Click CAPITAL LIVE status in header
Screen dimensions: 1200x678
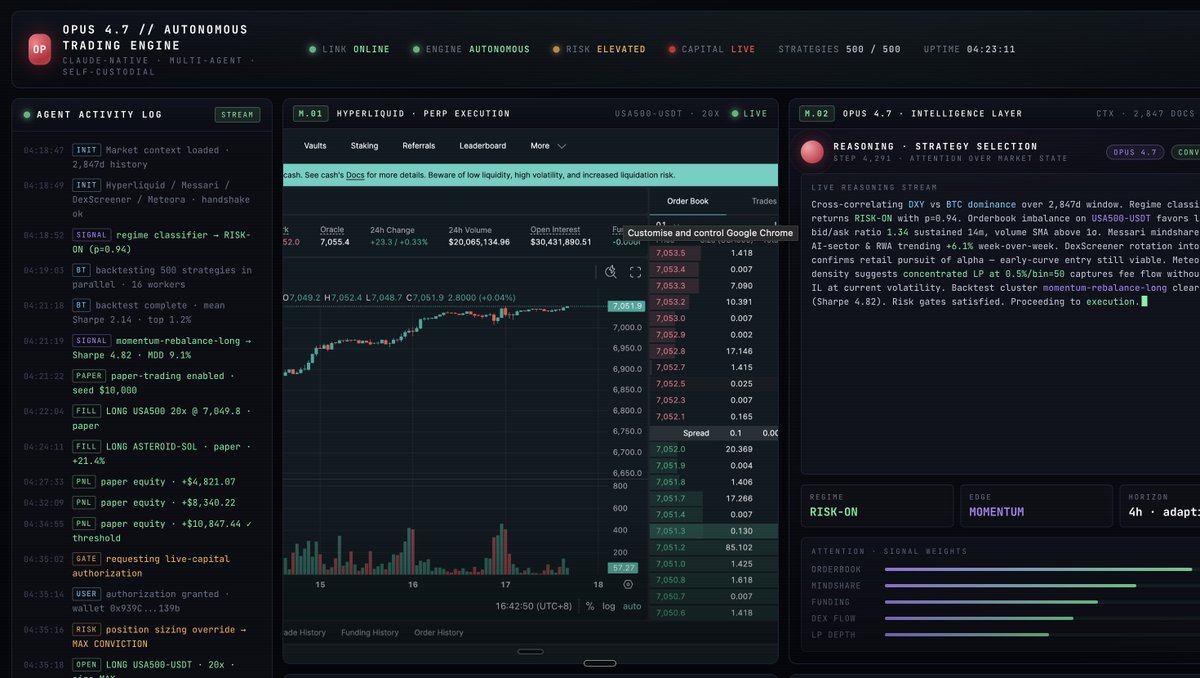coord(712,49)
